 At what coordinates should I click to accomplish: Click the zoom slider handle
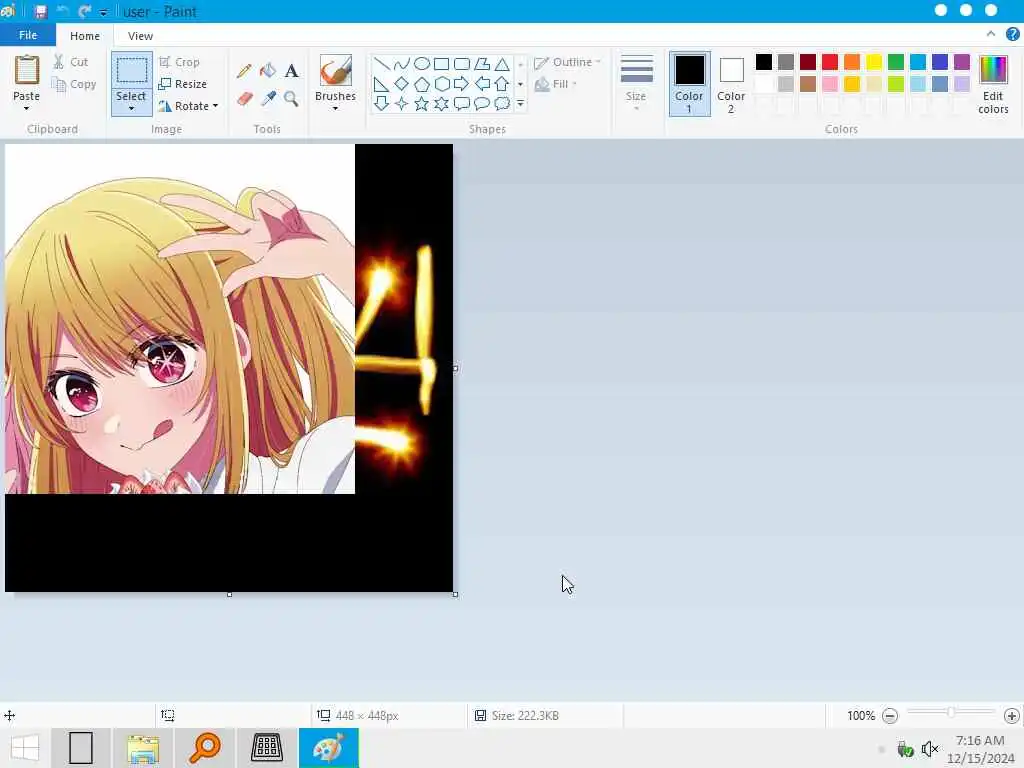[951, 712]
